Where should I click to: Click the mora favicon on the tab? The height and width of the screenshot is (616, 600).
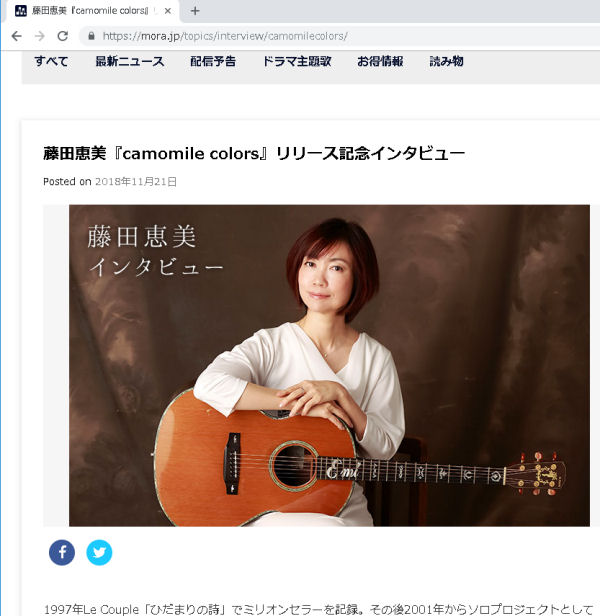coord(20,11)
